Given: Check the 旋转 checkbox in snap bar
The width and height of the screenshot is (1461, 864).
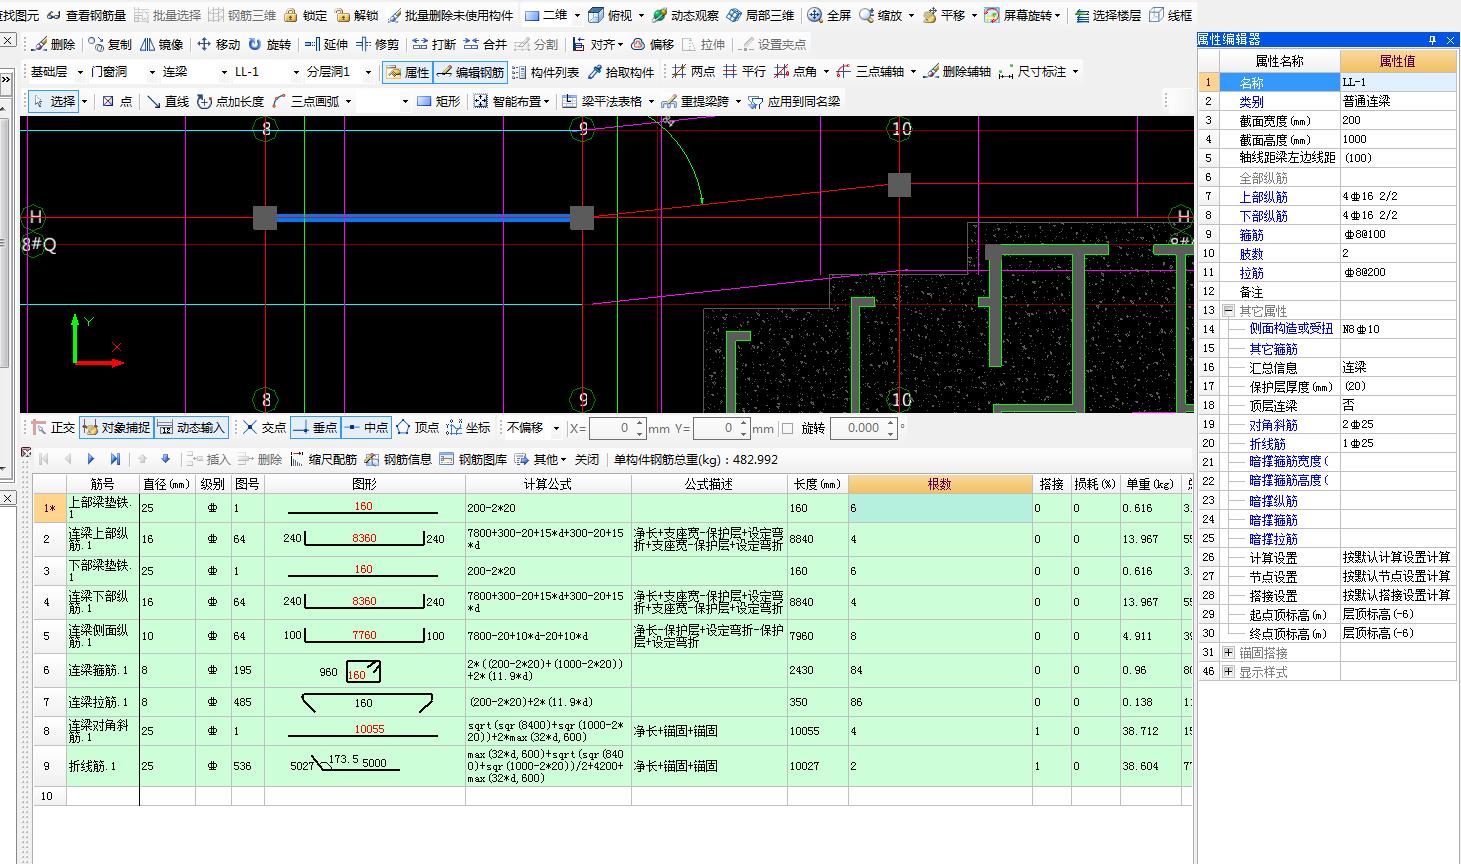Looking at the screenshot, I should pos(787,428).
